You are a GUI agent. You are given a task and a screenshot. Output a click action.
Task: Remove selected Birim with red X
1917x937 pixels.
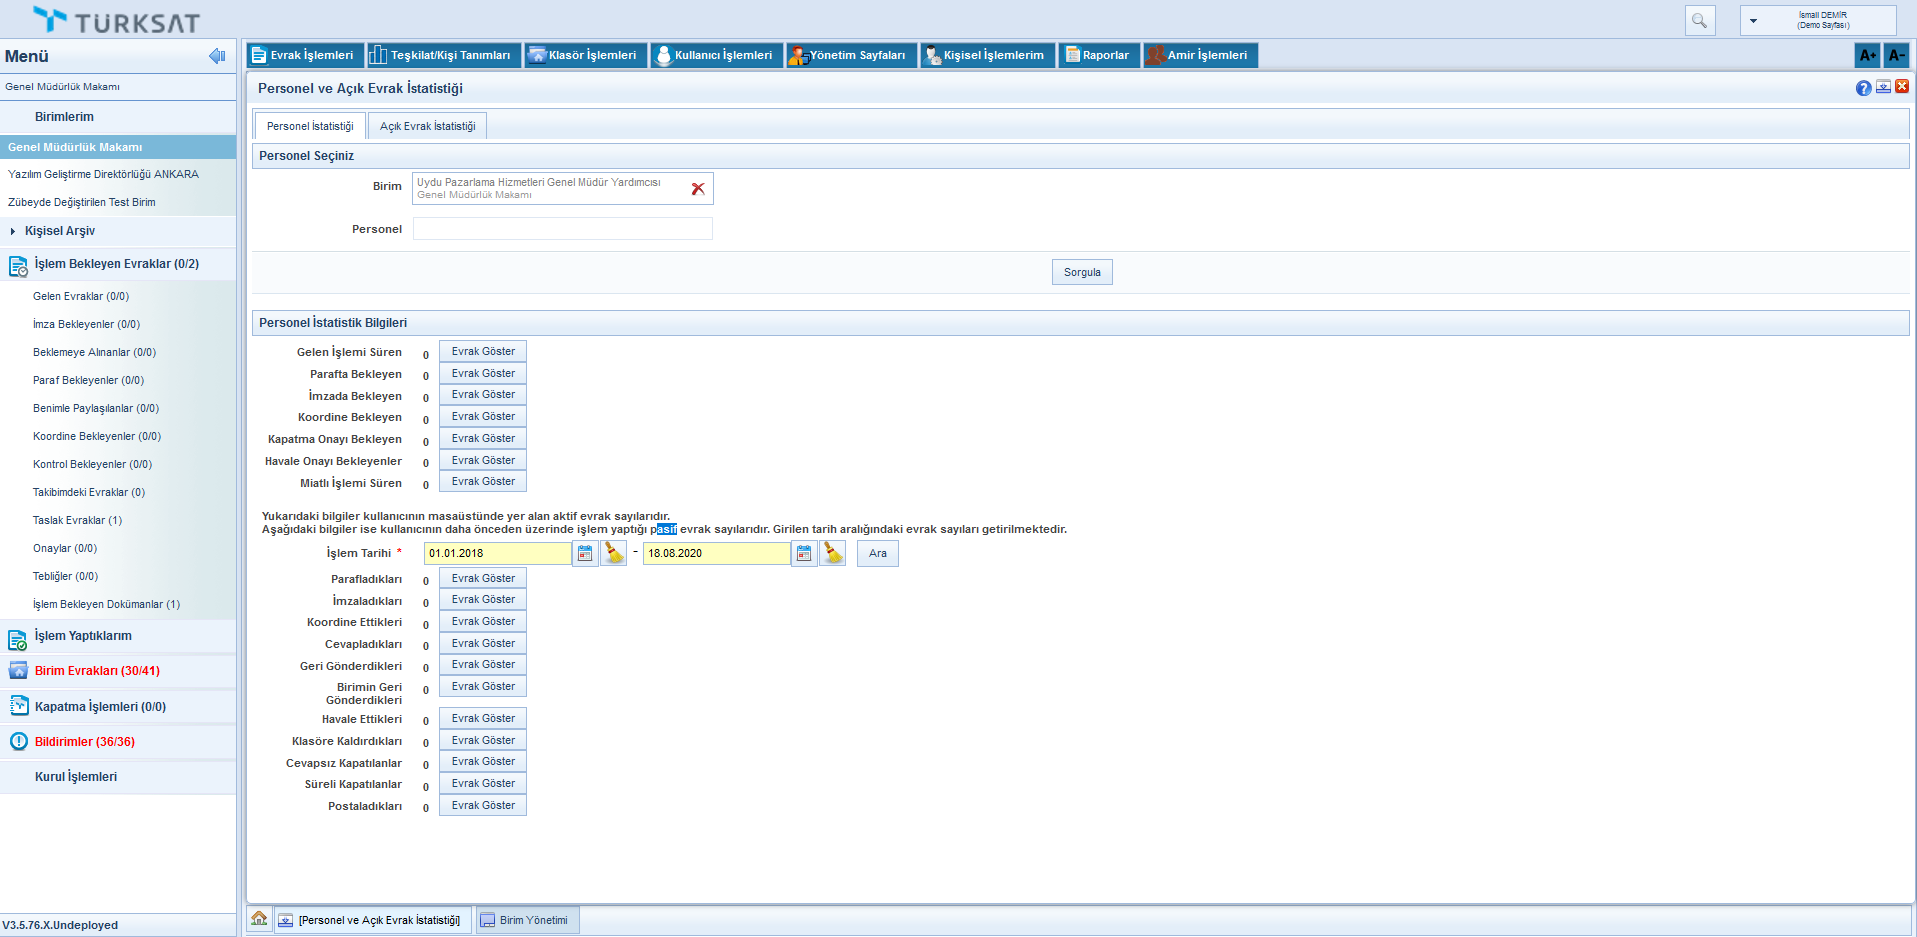698,188
